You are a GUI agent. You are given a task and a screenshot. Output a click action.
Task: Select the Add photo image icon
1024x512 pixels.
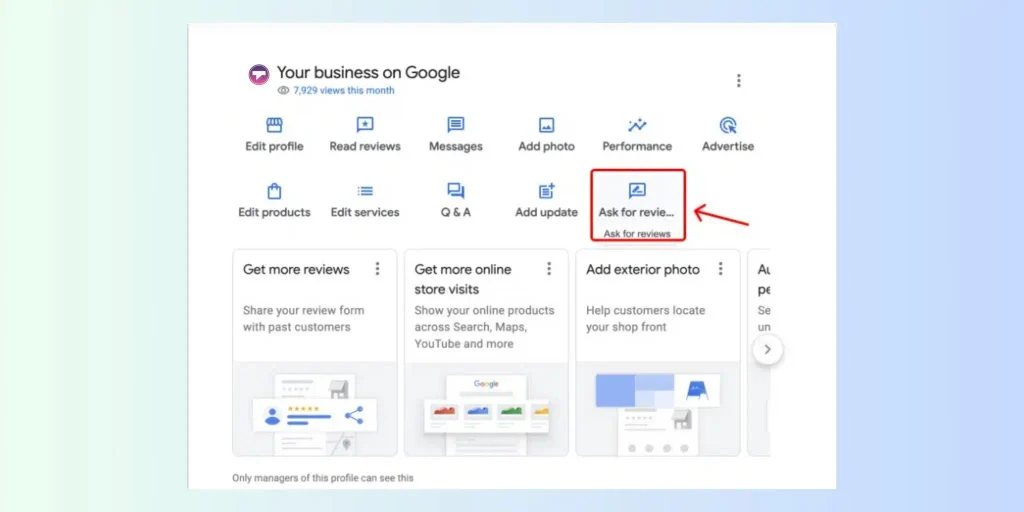547,125
